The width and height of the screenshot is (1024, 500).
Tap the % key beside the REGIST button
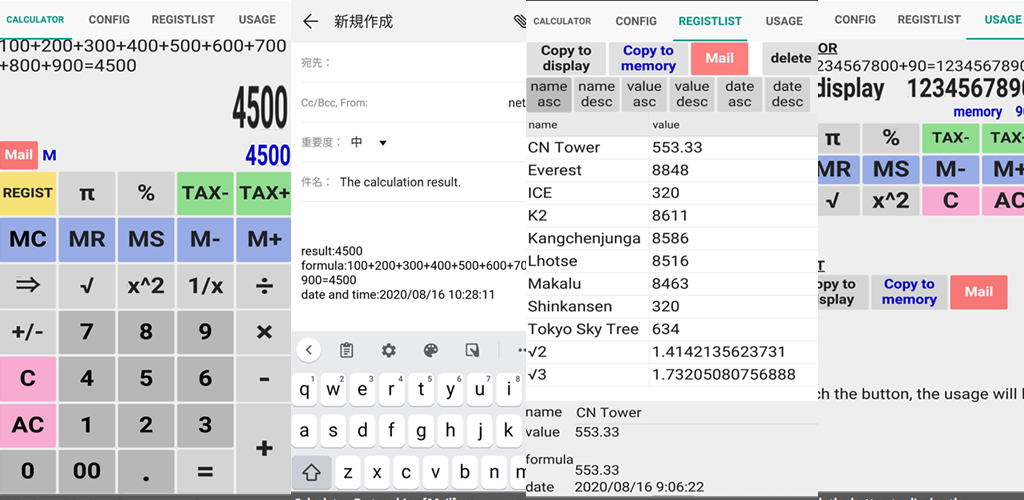(146, 193)
